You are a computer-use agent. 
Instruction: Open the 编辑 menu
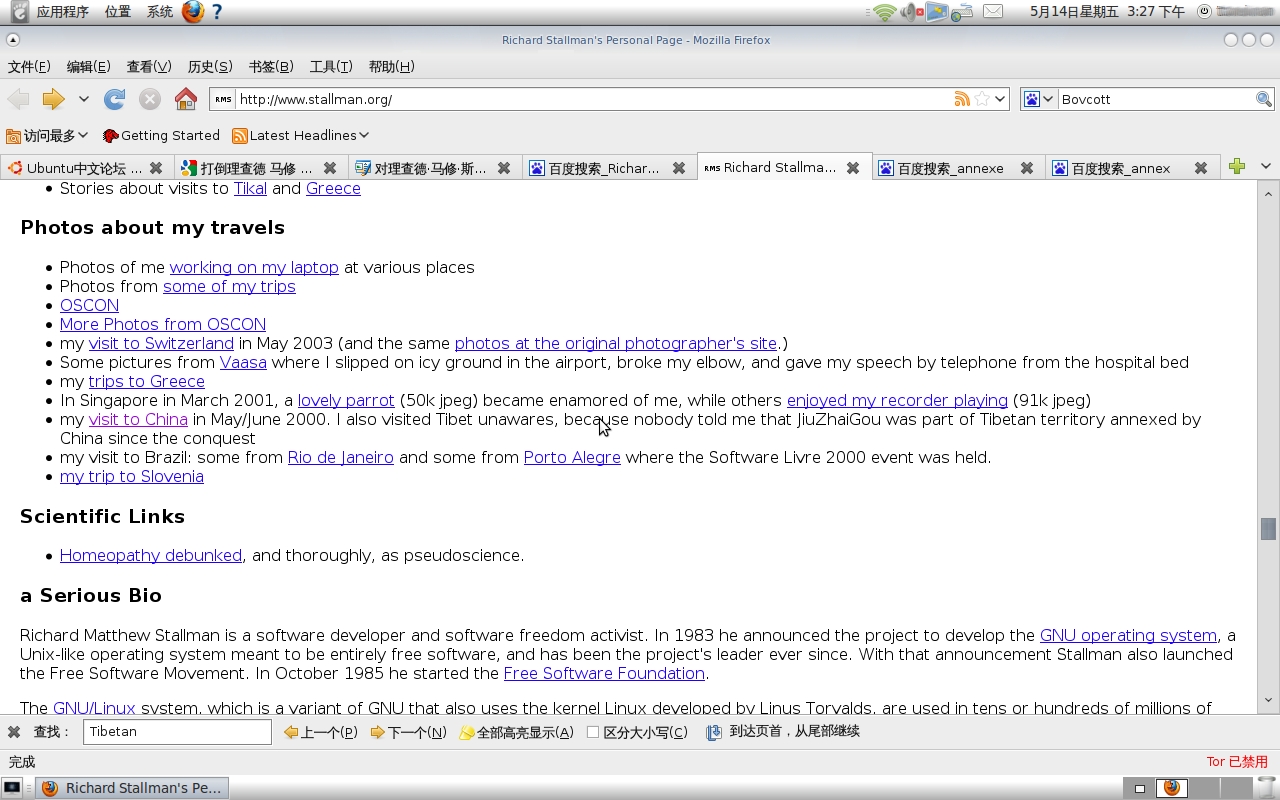88,66
